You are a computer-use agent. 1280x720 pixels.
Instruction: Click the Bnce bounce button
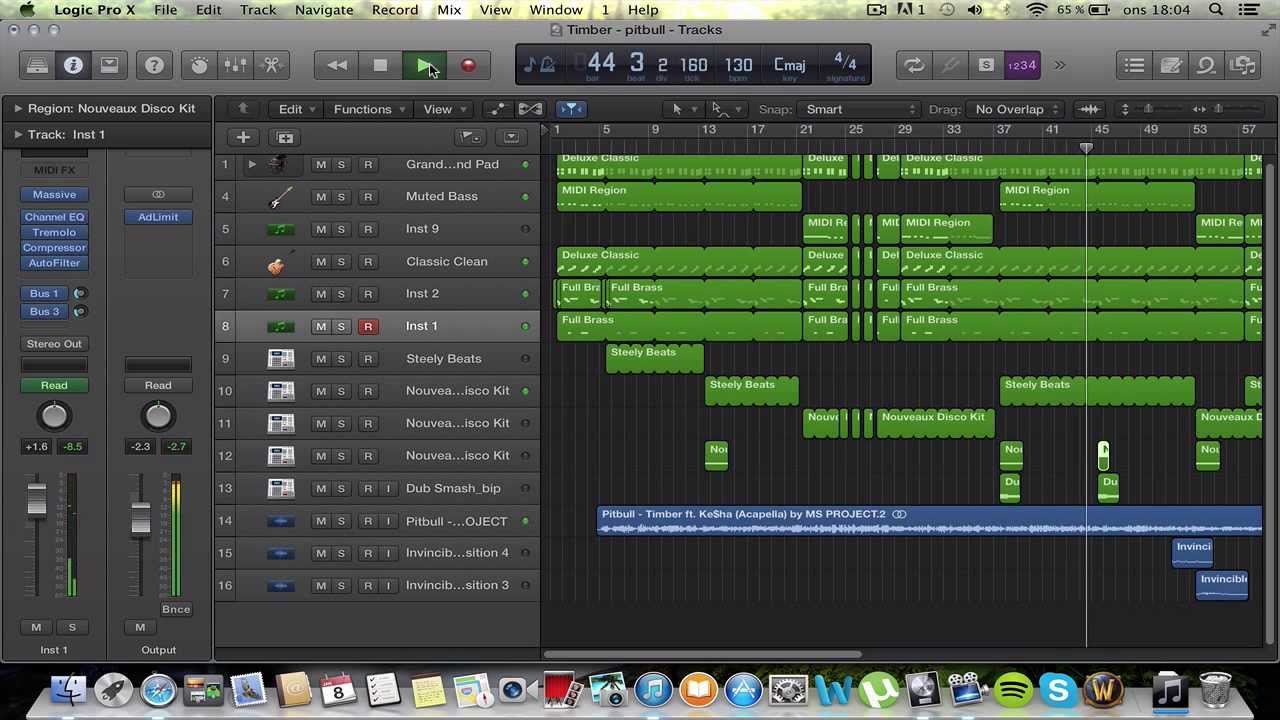coord(176,609)
